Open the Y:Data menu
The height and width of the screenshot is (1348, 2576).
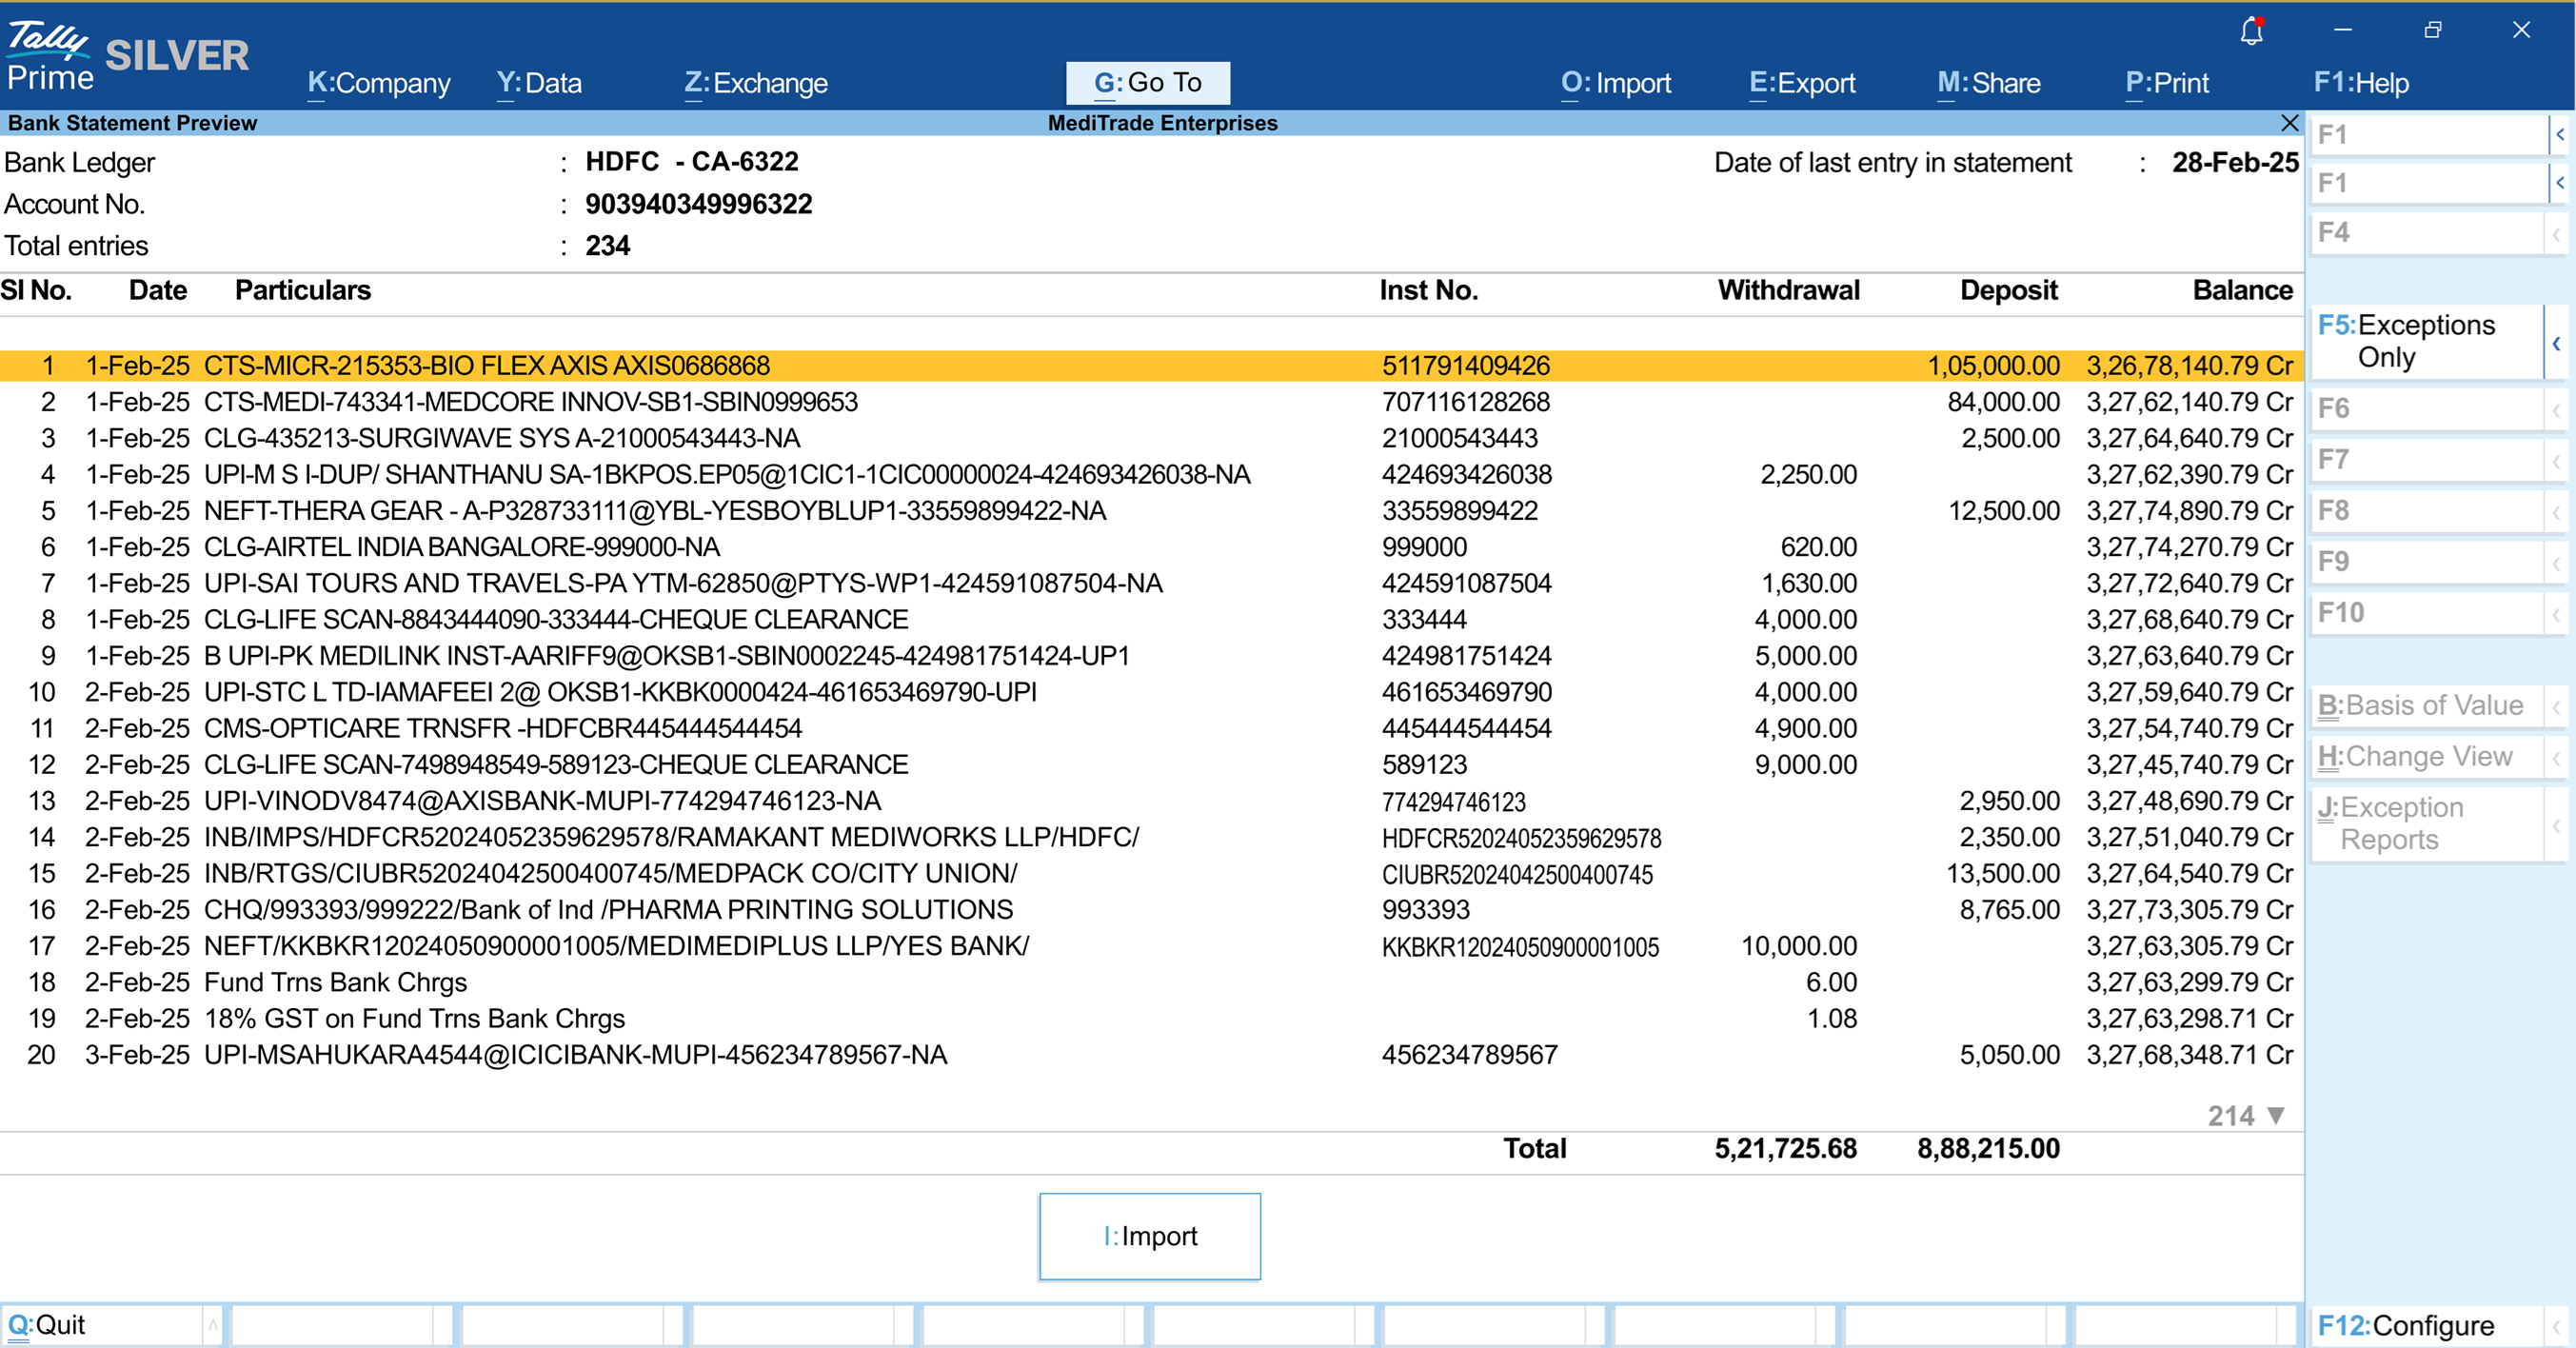tap(539, 83)
